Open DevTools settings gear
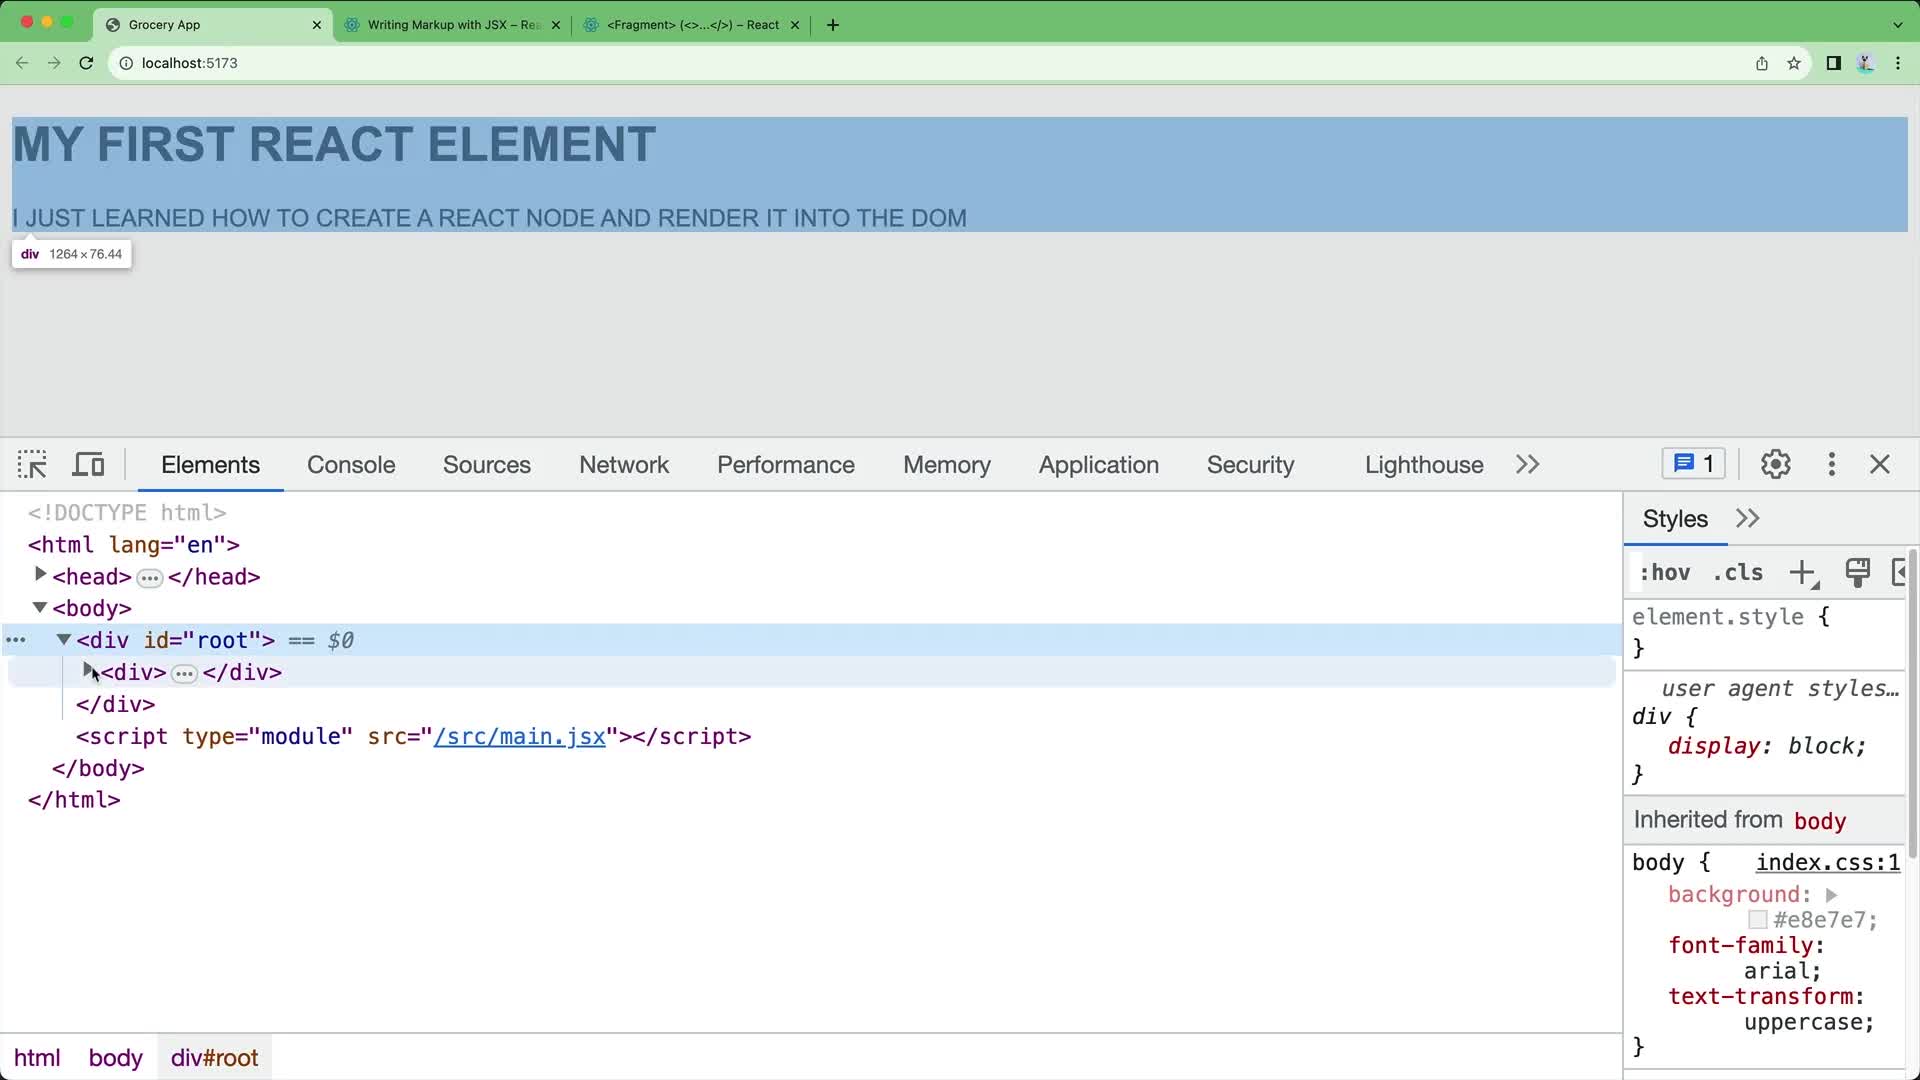Viewport: 1920px width, 1080px height. click(x=1776, y=464)
